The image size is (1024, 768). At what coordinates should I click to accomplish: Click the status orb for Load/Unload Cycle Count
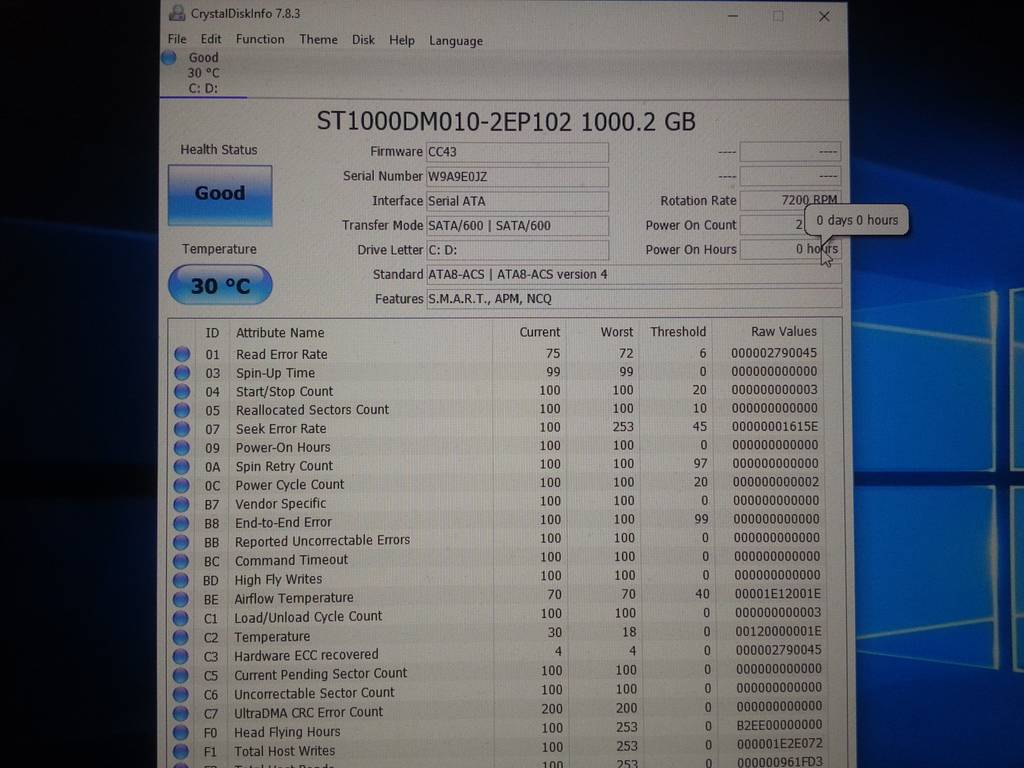click(181, 618)
